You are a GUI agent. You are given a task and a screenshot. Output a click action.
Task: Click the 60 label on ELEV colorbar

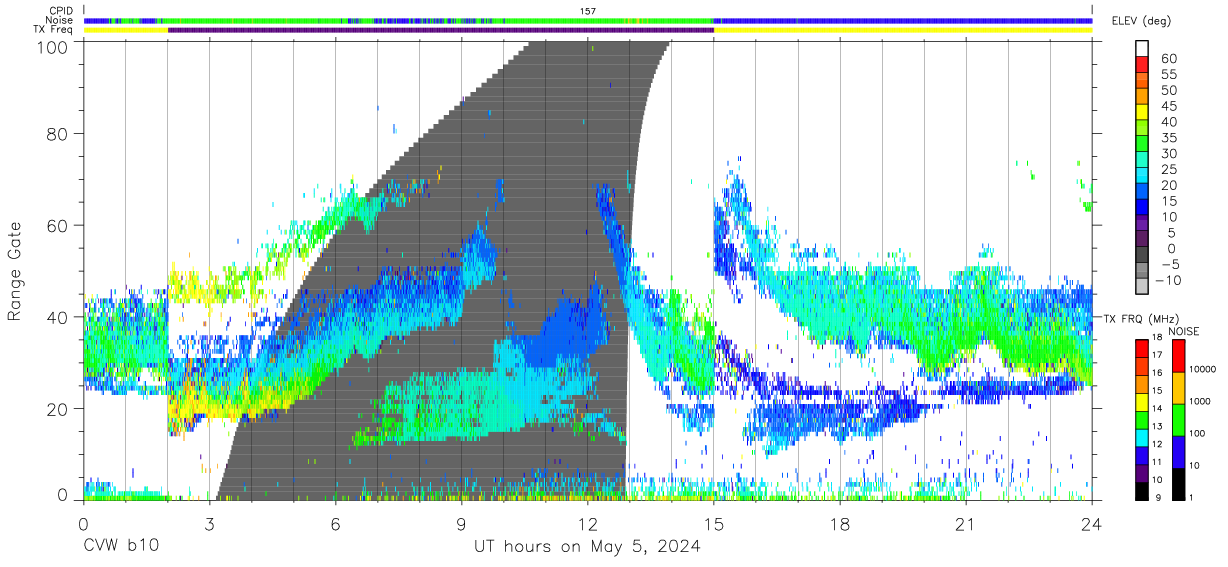pos(1168,59)
